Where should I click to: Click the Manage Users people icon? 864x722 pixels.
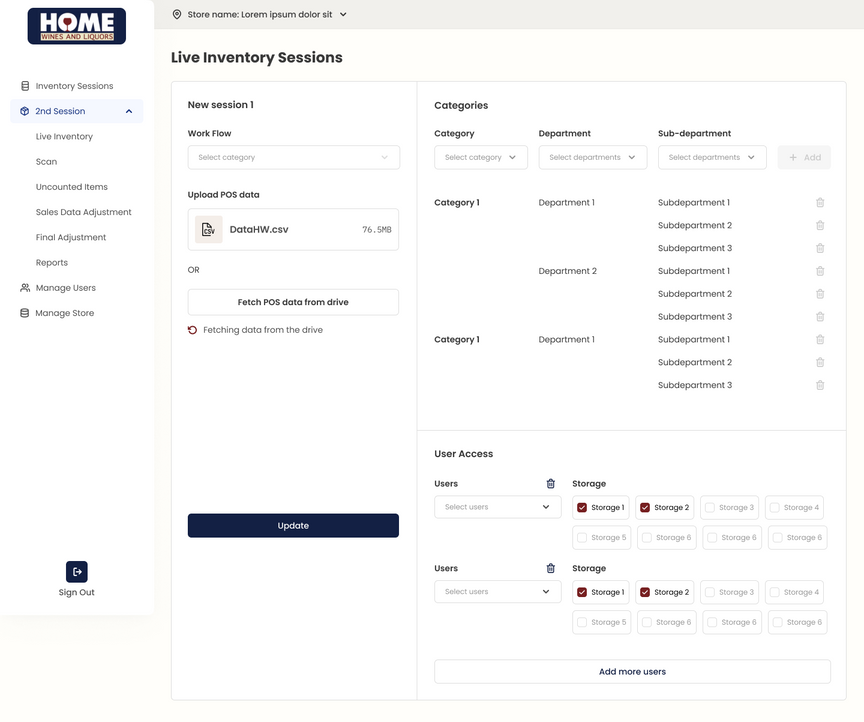pos(25,288)
